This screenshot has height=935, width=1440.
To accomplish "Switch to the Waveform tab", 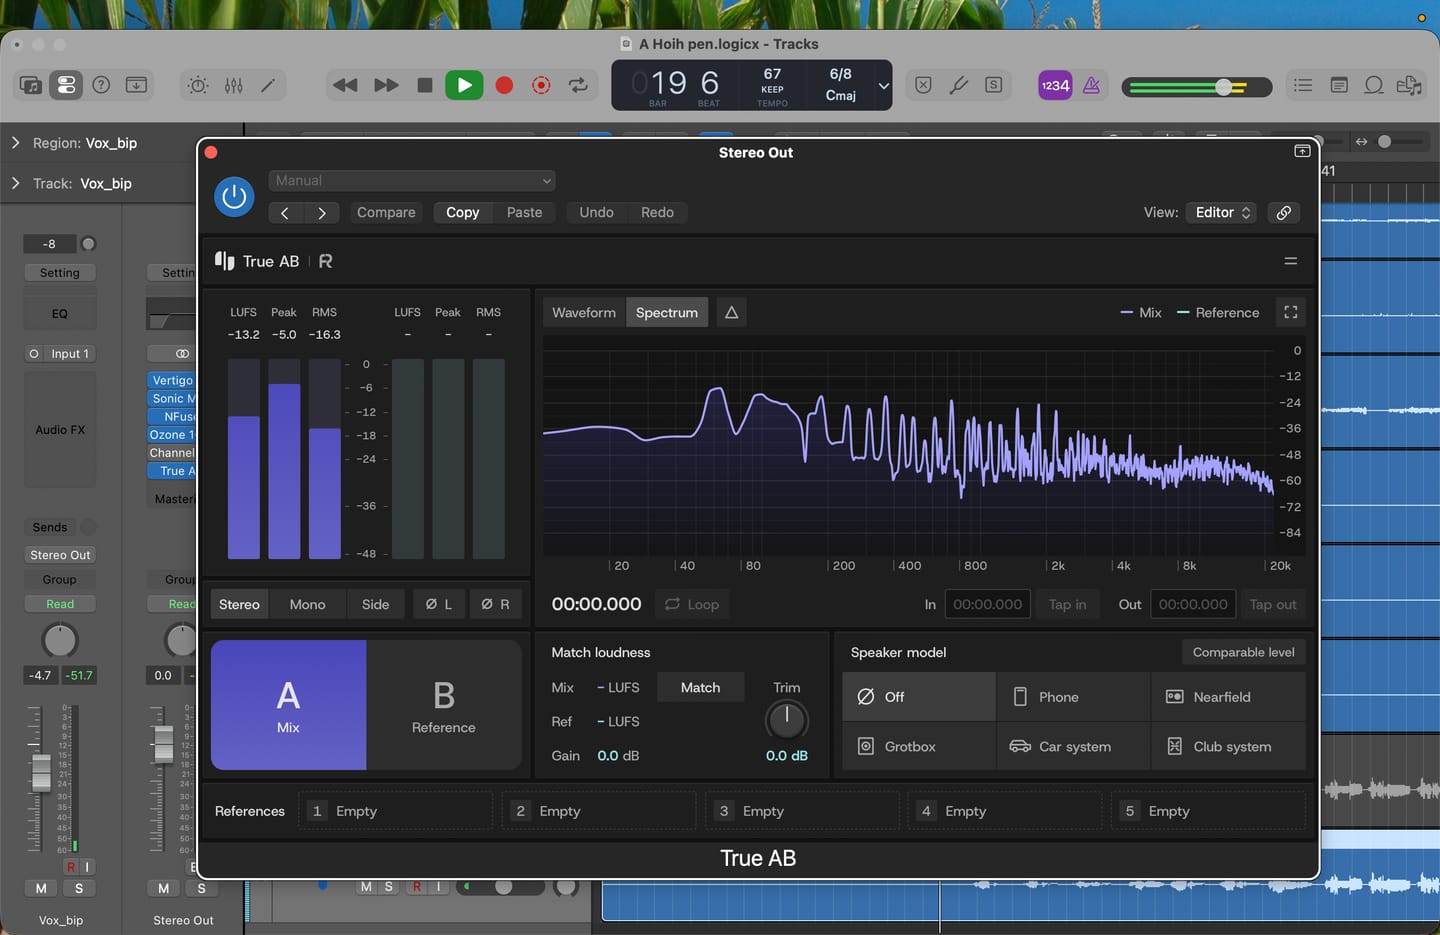I will click(584, 312).
